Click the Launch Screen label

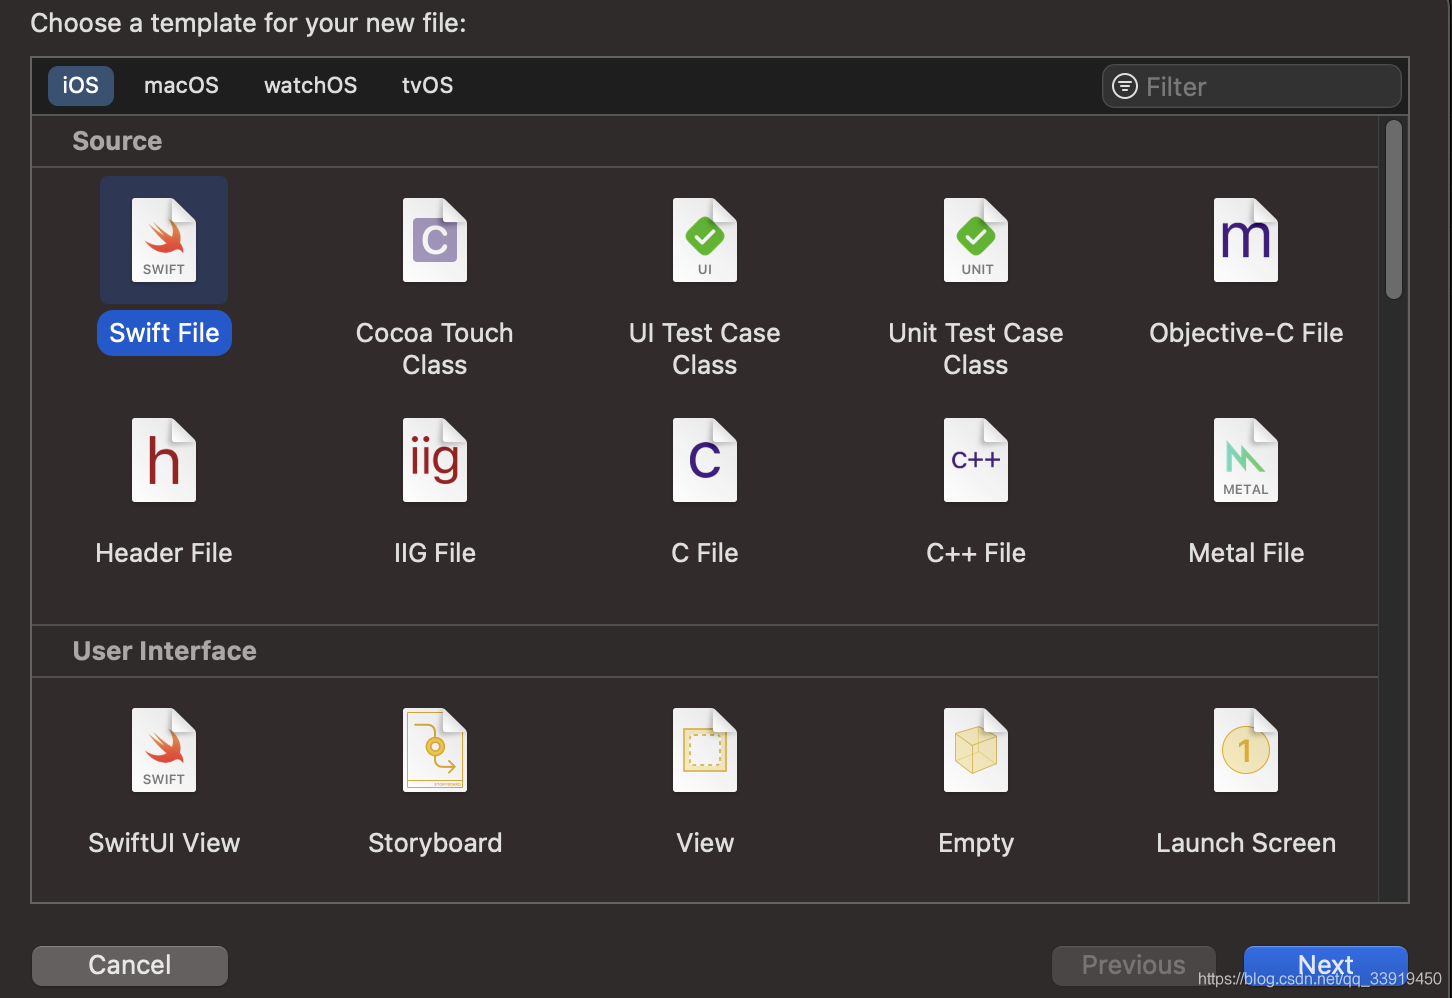click(1246, 843)
